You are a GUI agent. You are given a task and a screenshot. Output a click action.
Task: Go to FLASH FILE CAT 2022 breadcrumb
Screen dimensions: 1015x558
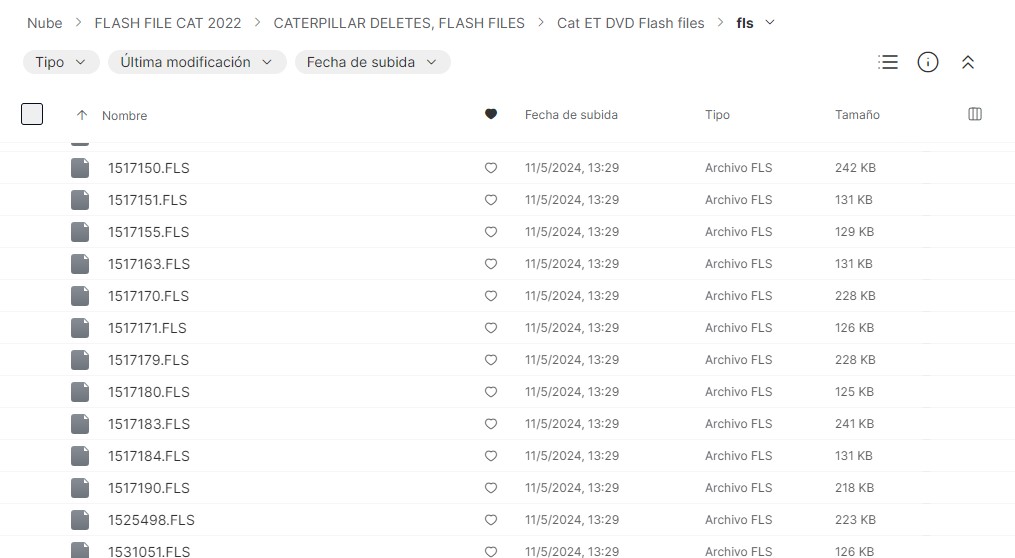click(x=168, y=23)
